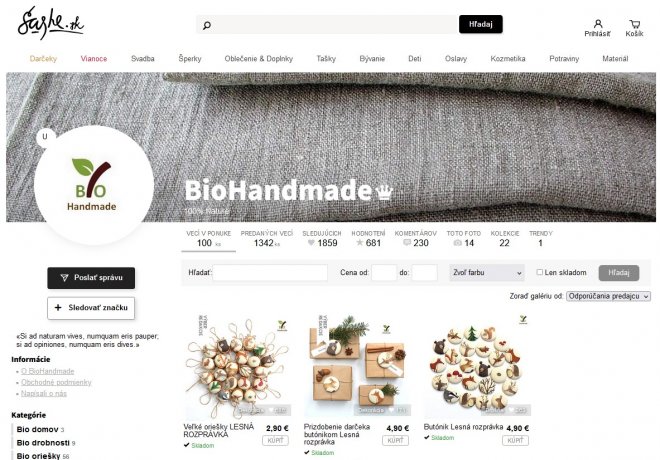Click the heart icon beside 1859 followers
The height and width of the screenshot is (460, 660).
(311, 243)
